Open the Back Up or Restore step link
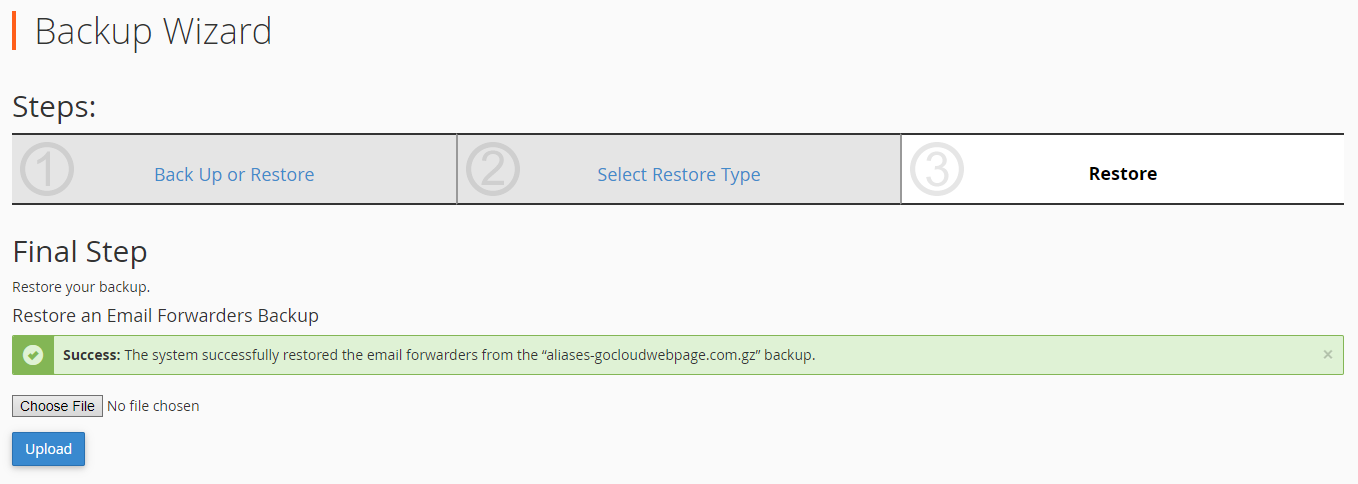Image resolution: width=1358 pixels, height=484 pixels. 234,174
